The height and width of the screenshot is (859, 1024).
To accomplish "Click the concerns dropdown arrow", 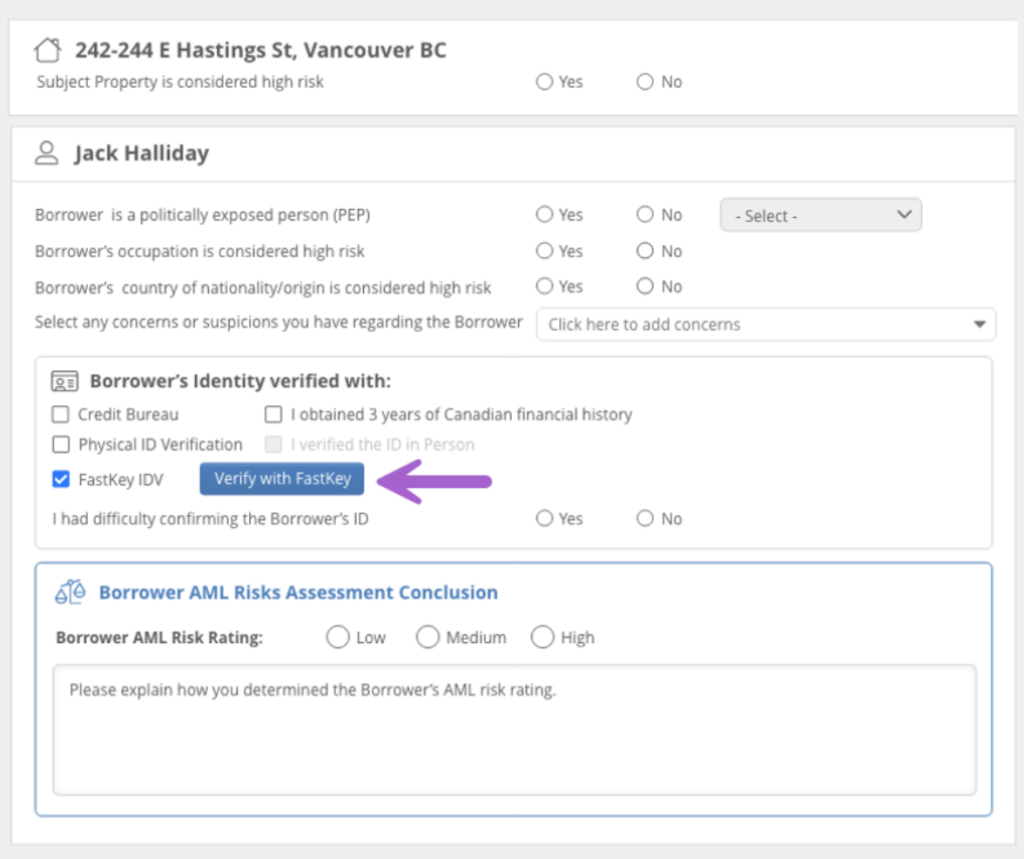I will [x=977, y=324].
